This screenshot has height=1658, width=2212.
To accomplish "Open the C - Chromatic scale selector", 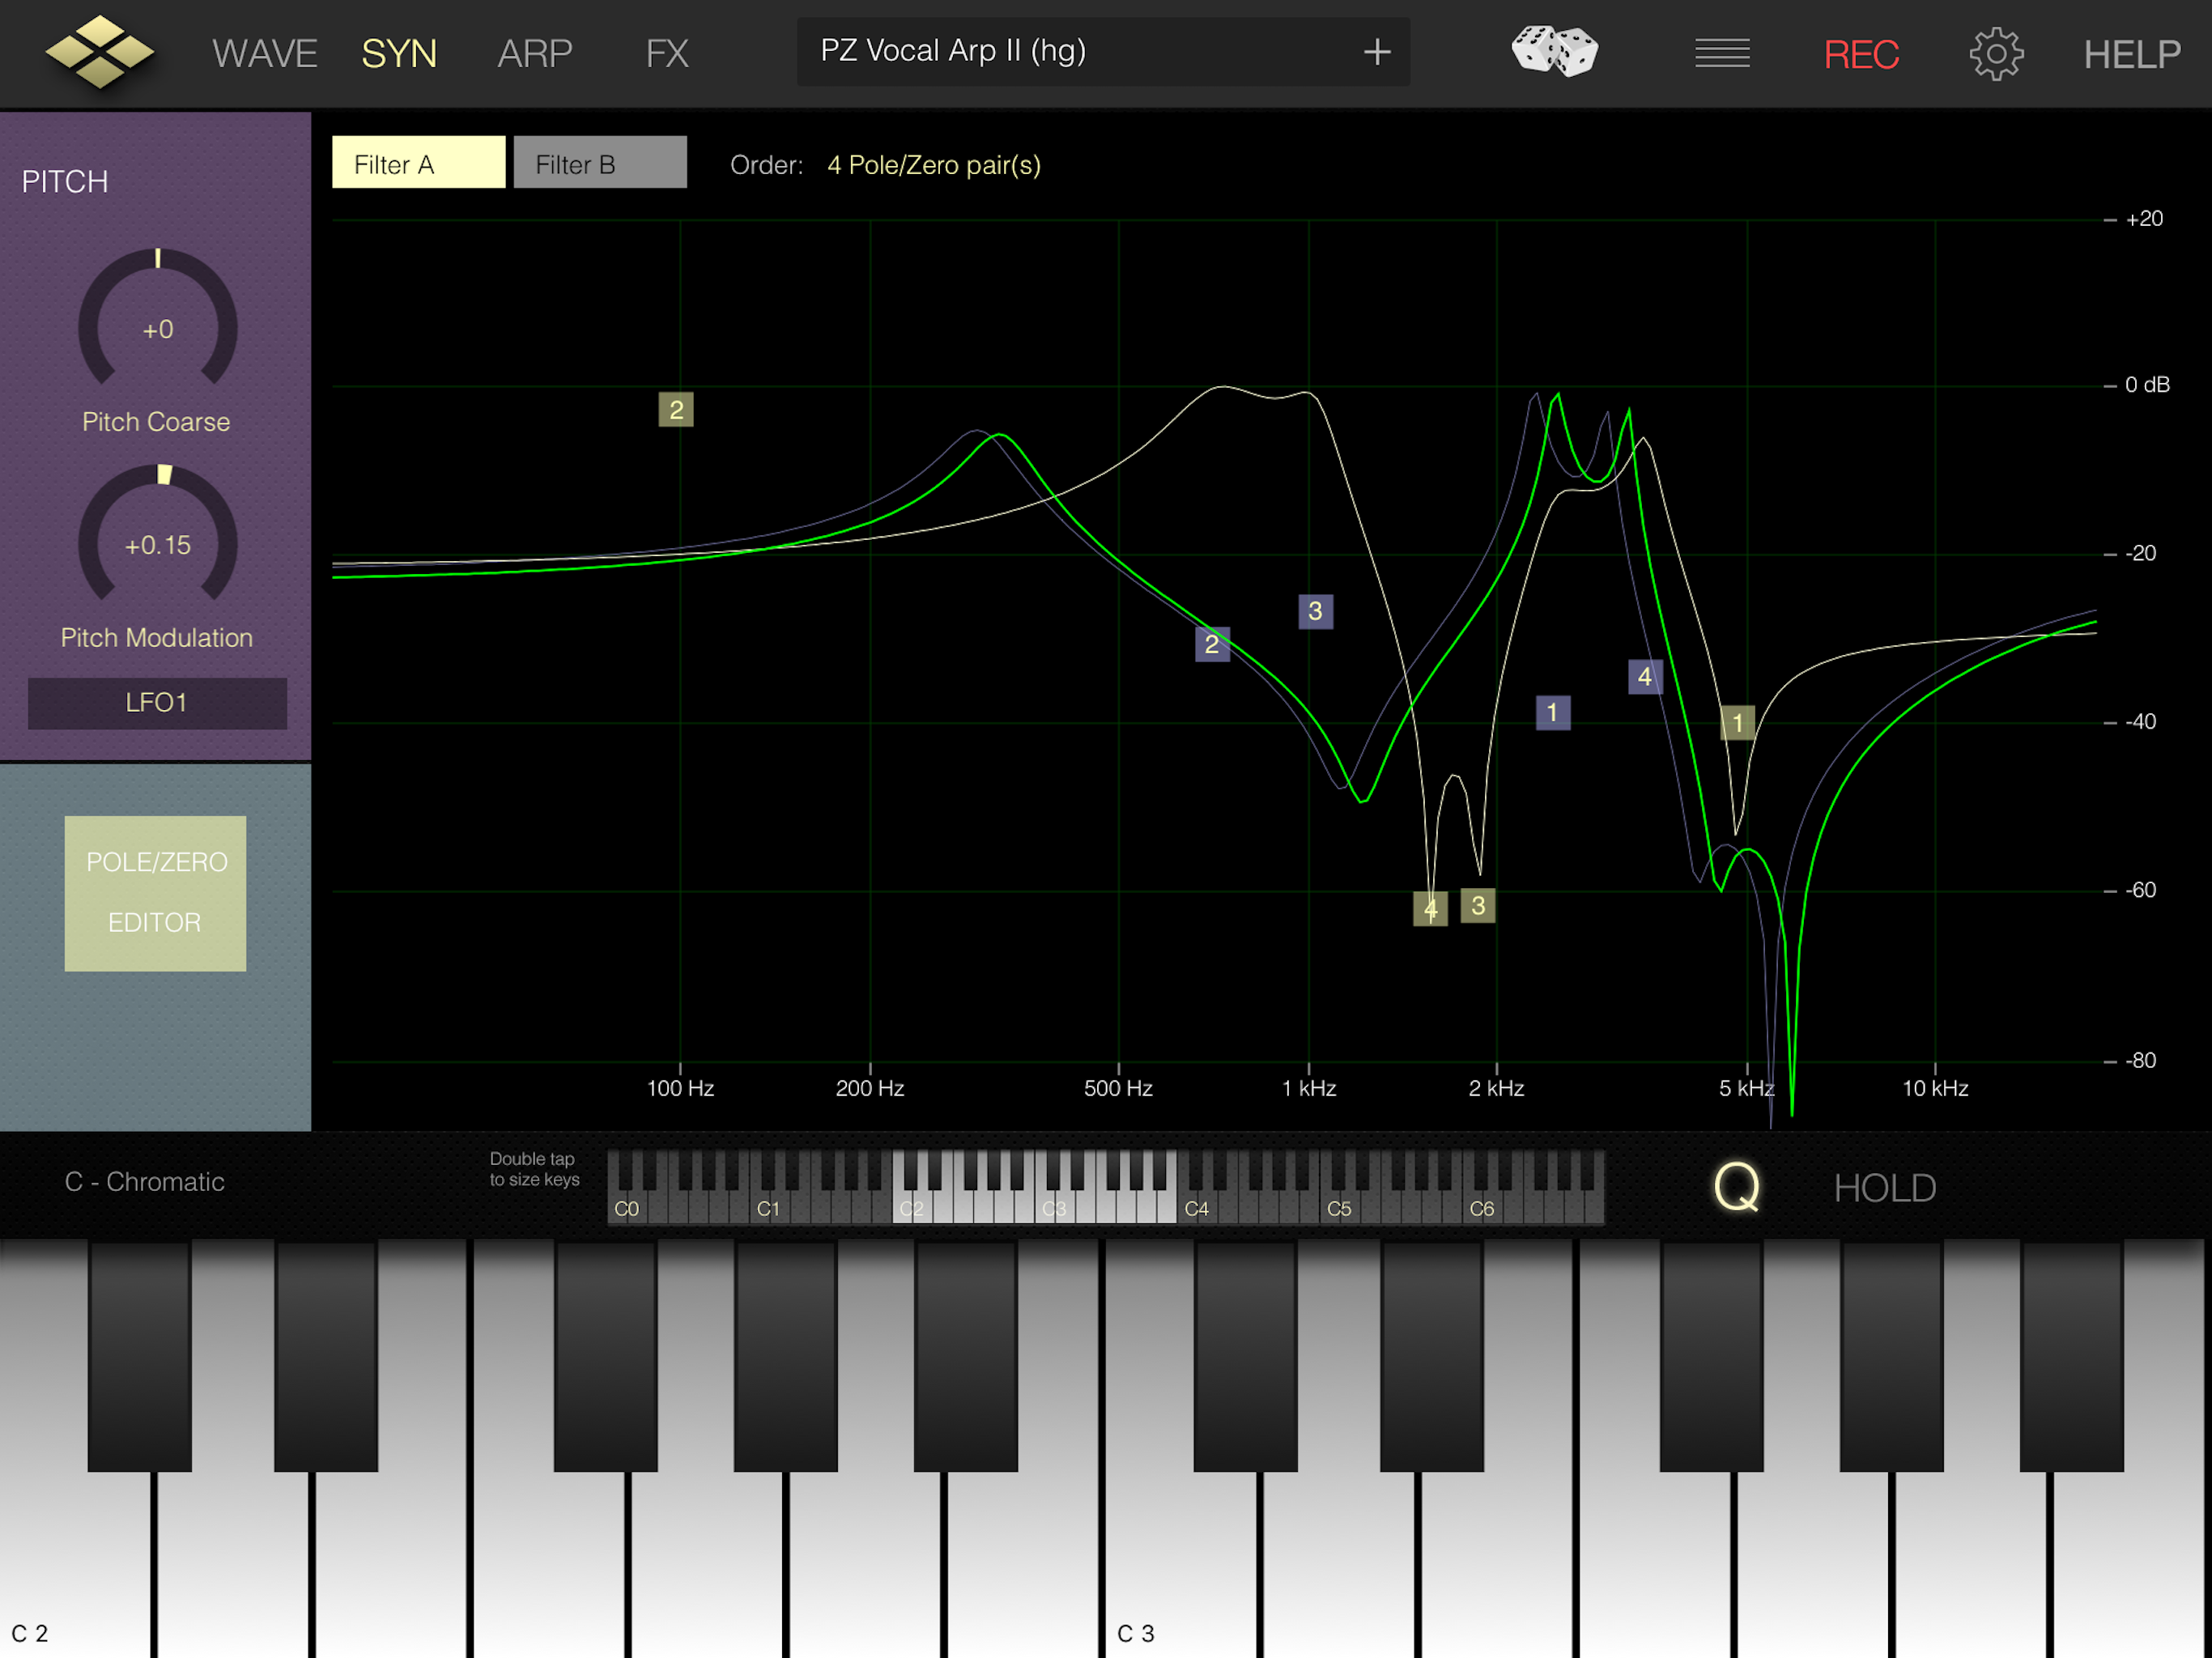I will [x=145, y=1182].
